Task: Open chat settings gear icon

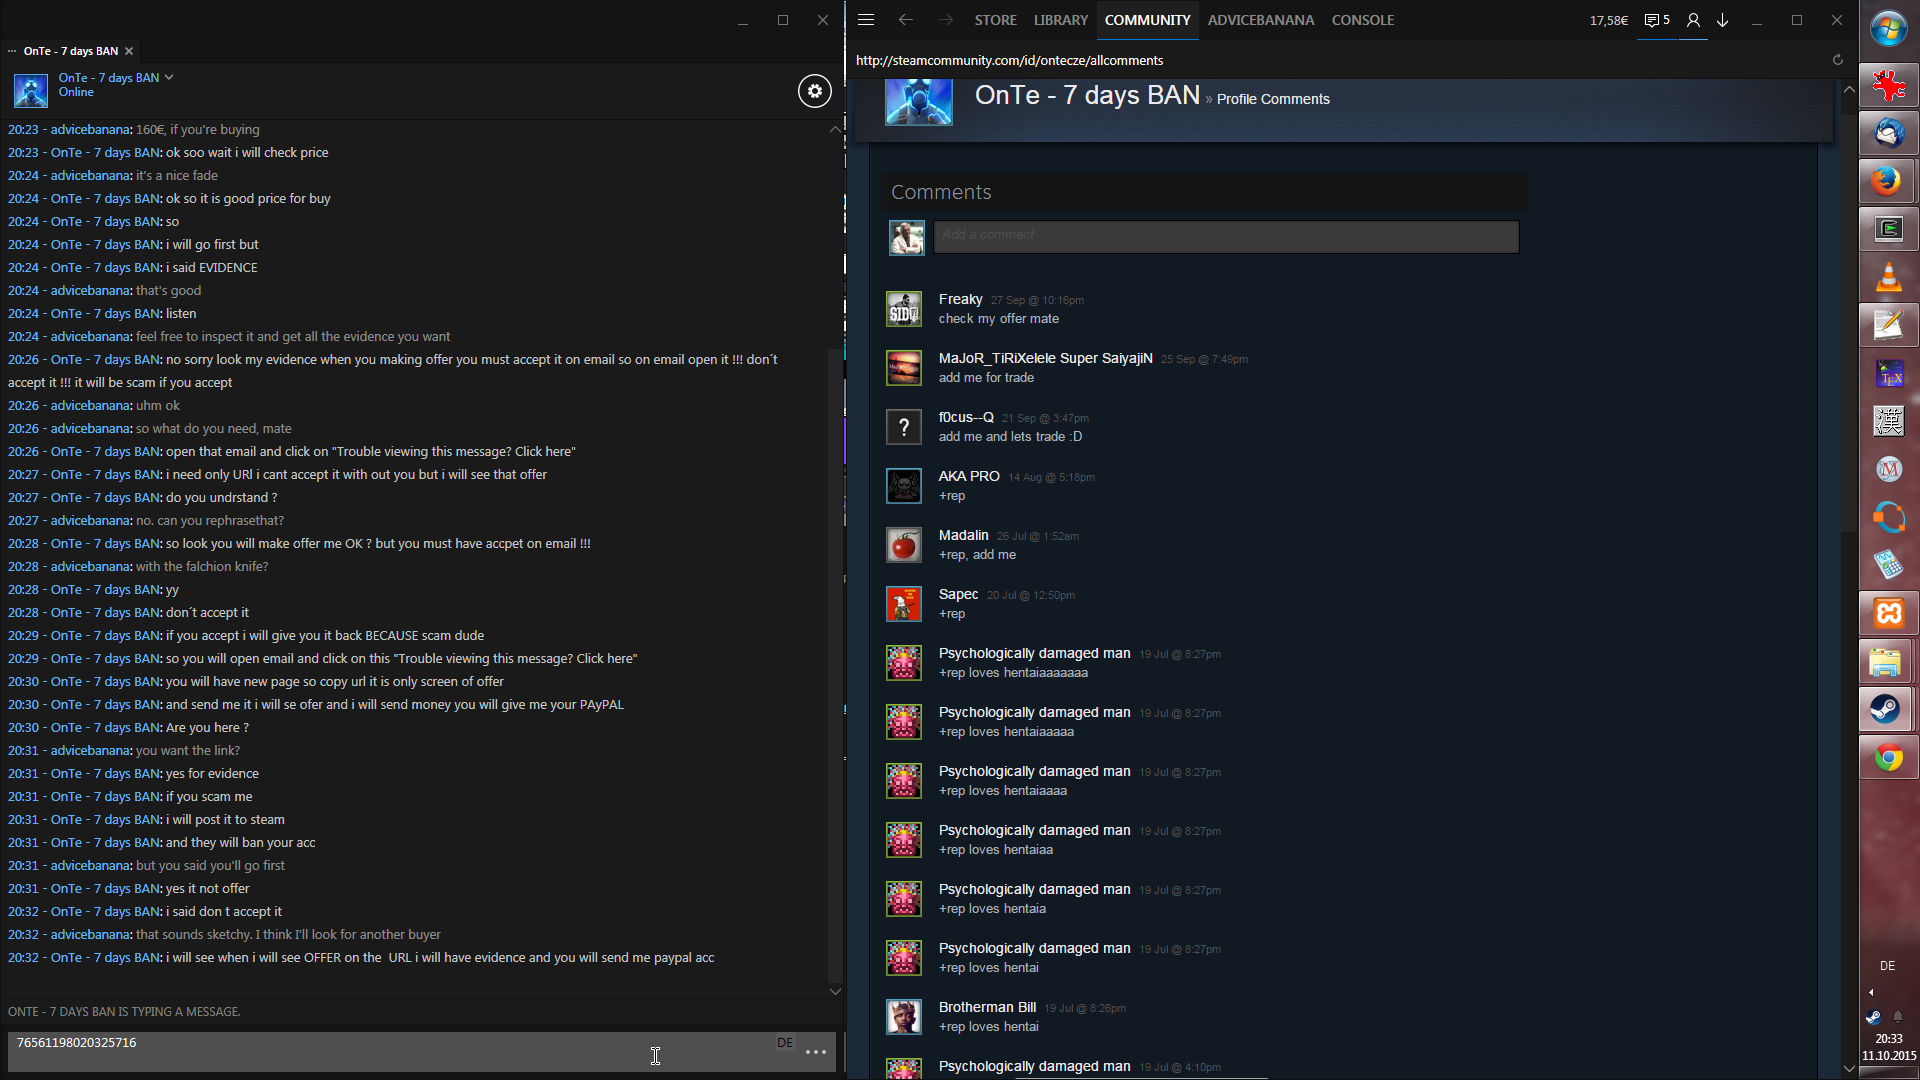Action: [814, 91]
